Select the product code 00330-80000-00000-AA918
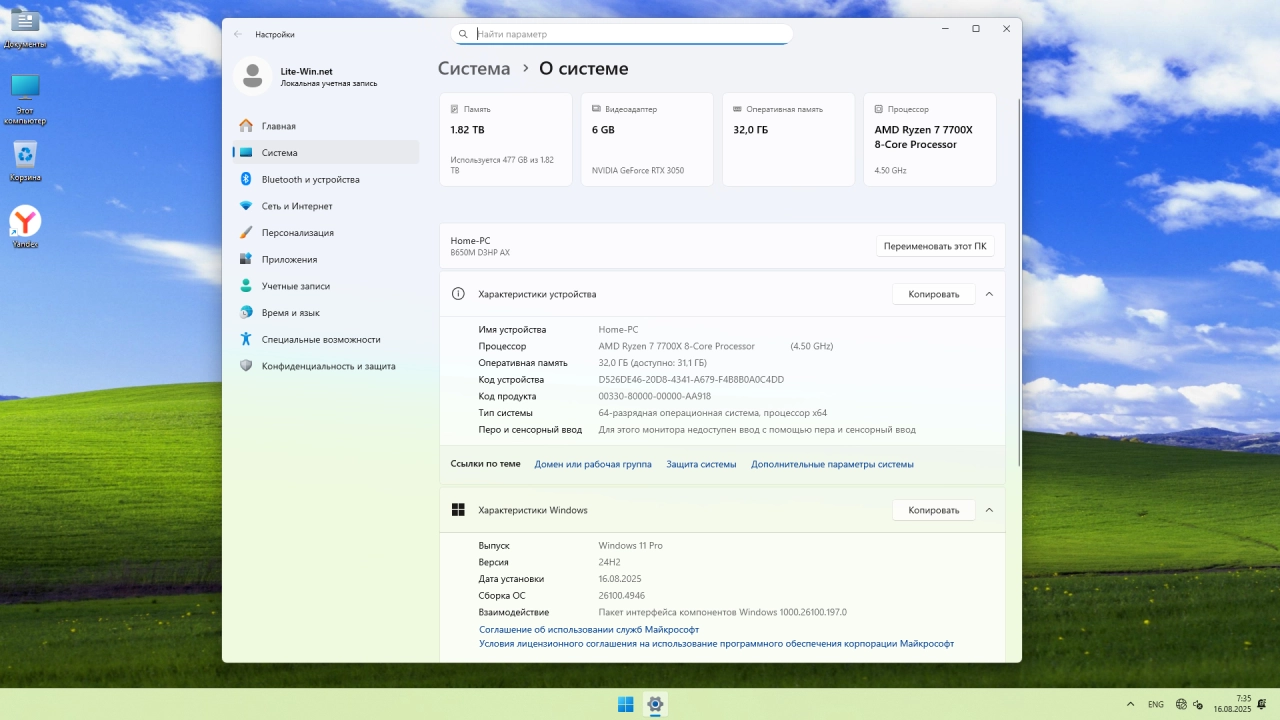The width and height of the screenshot is (1280, 720). 654,396
